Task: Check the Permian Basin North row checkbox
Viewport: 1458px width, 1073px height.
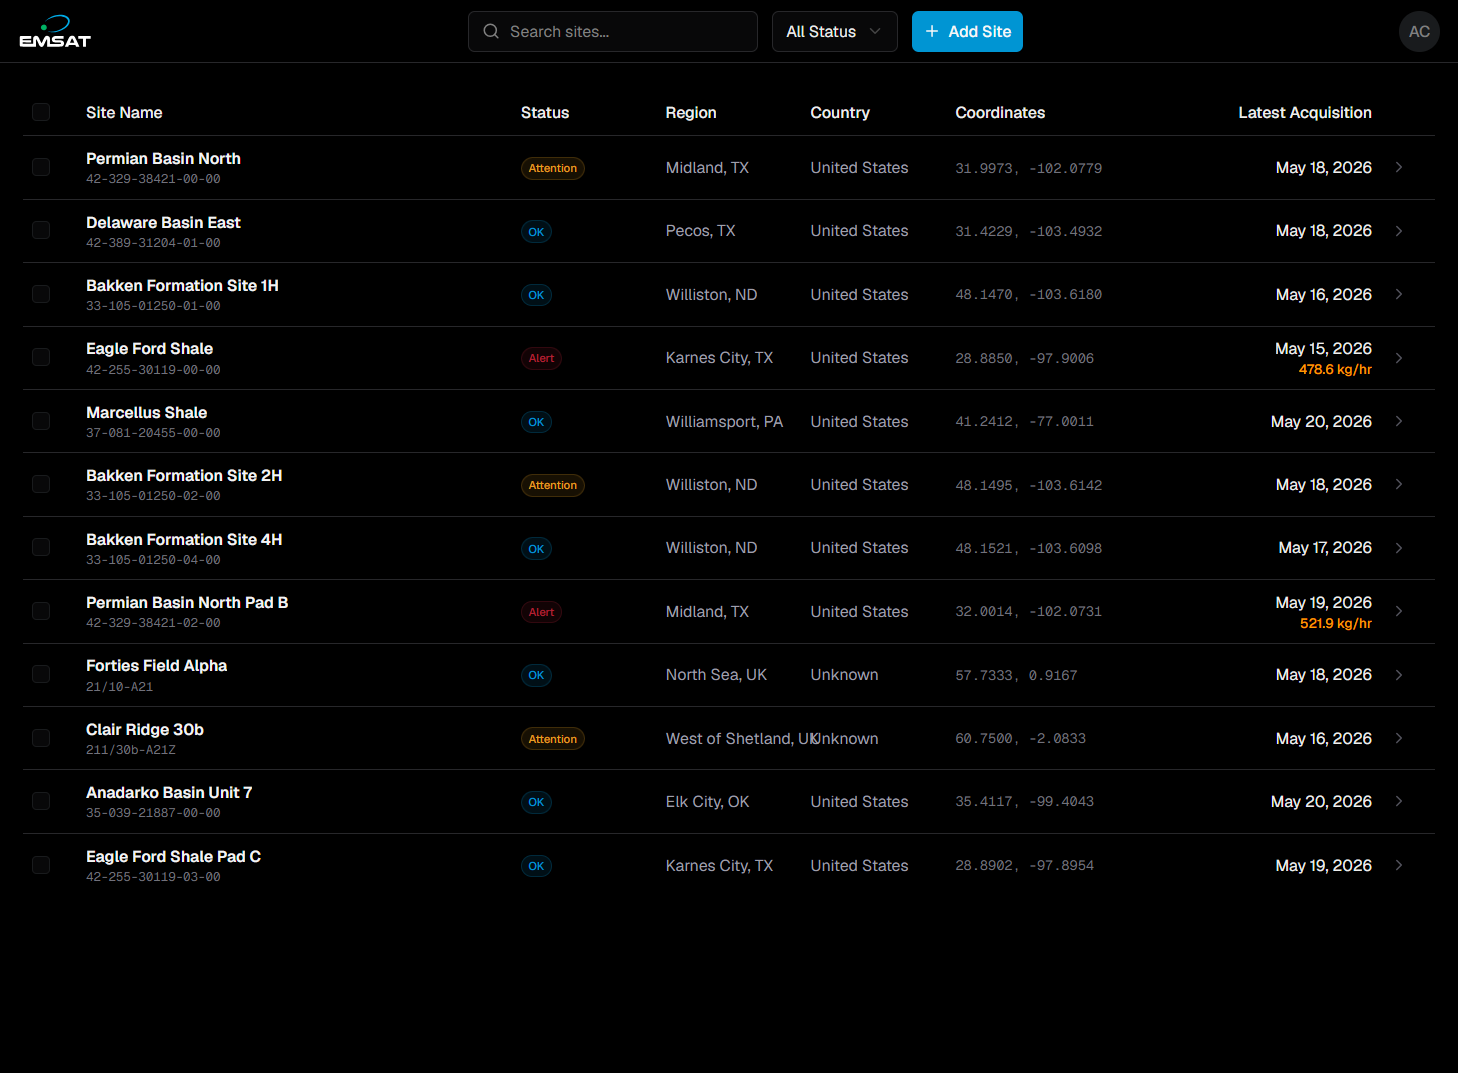Action: [41, 167]
